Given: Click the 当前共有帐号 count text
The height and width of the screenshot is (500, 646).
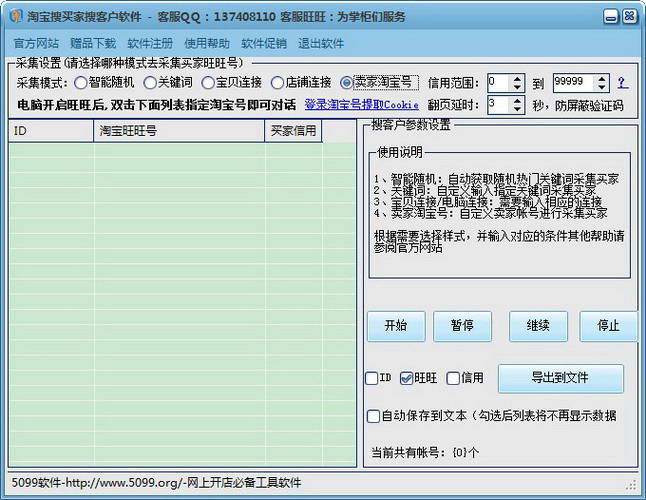Looking at the screenshot, I should pos(425,453).
